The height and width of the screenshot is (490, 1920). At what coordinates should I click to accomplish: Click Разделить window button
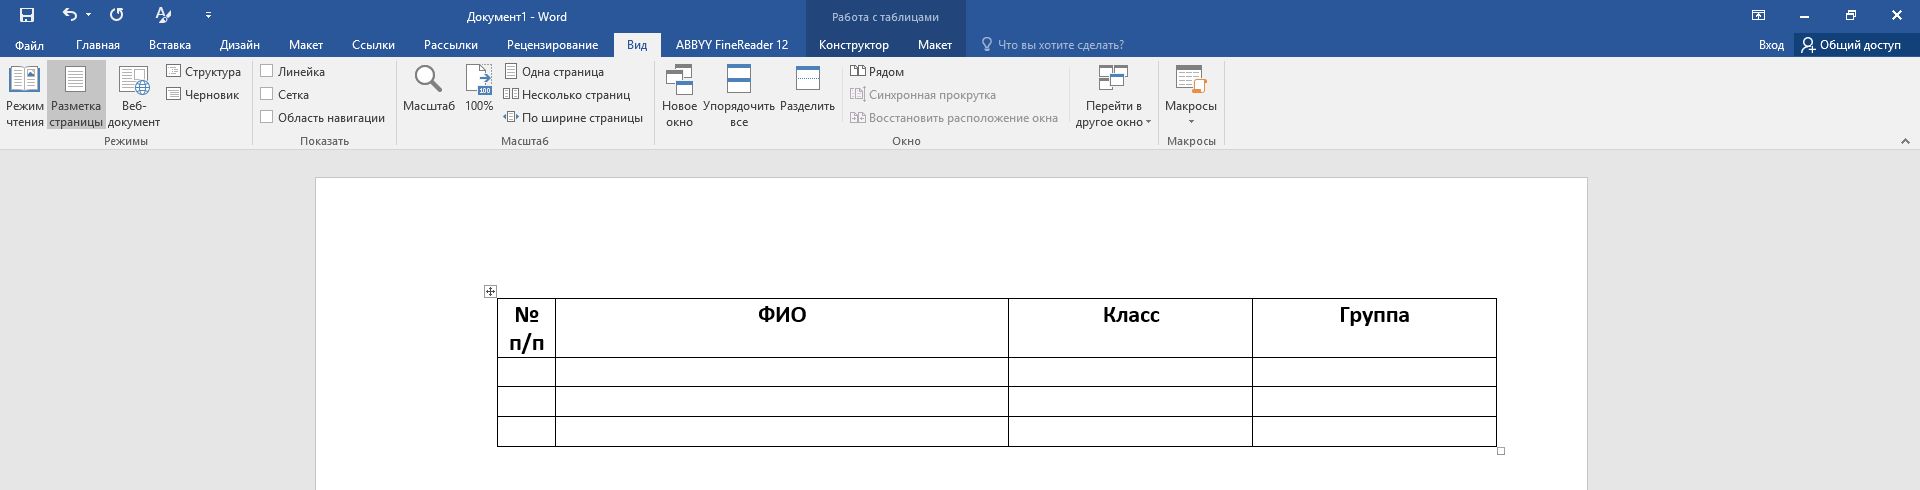pos(807,89)
